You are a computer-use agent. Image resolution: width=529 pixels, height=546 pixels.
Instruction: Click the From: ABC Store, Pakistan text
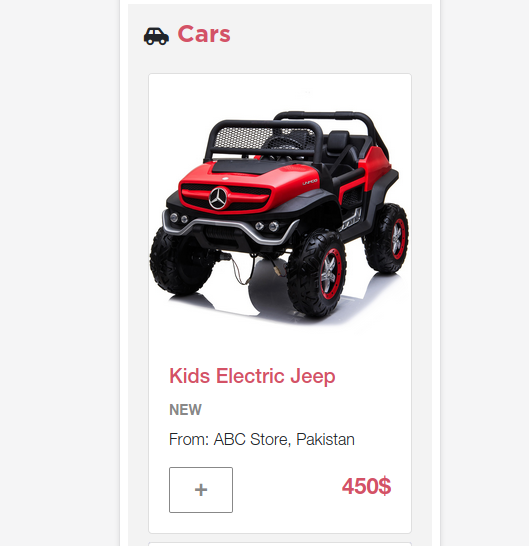(262, 439)
